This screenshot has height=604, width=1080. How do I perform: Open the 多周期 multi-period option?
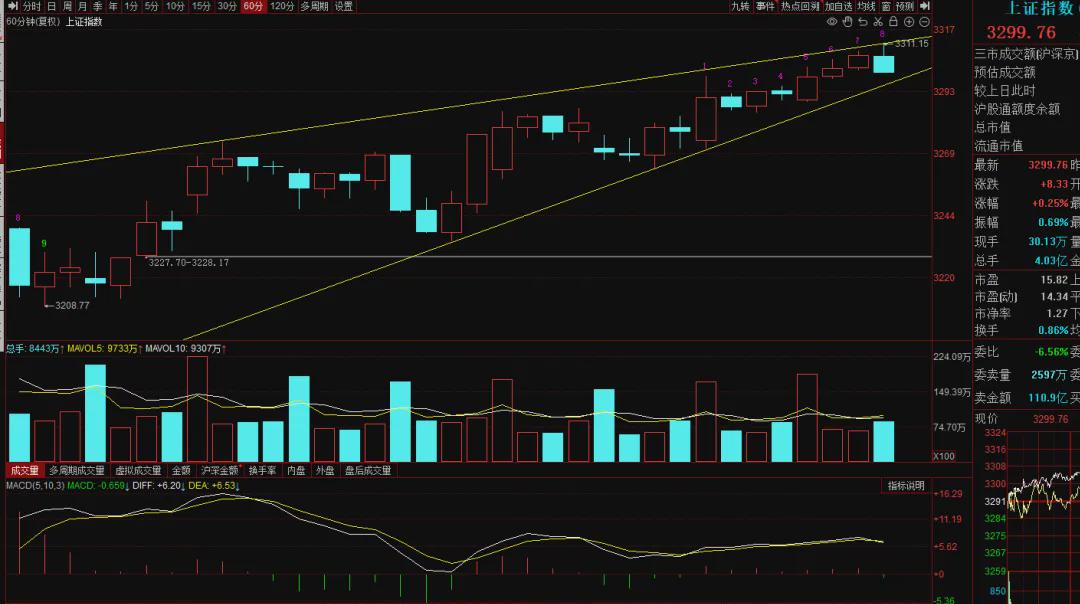[314, 6]
